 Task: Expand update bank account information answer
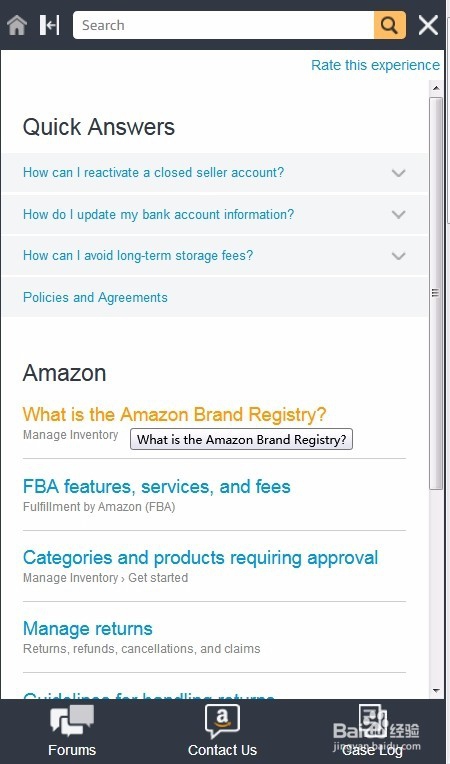[x=215, y=214]
